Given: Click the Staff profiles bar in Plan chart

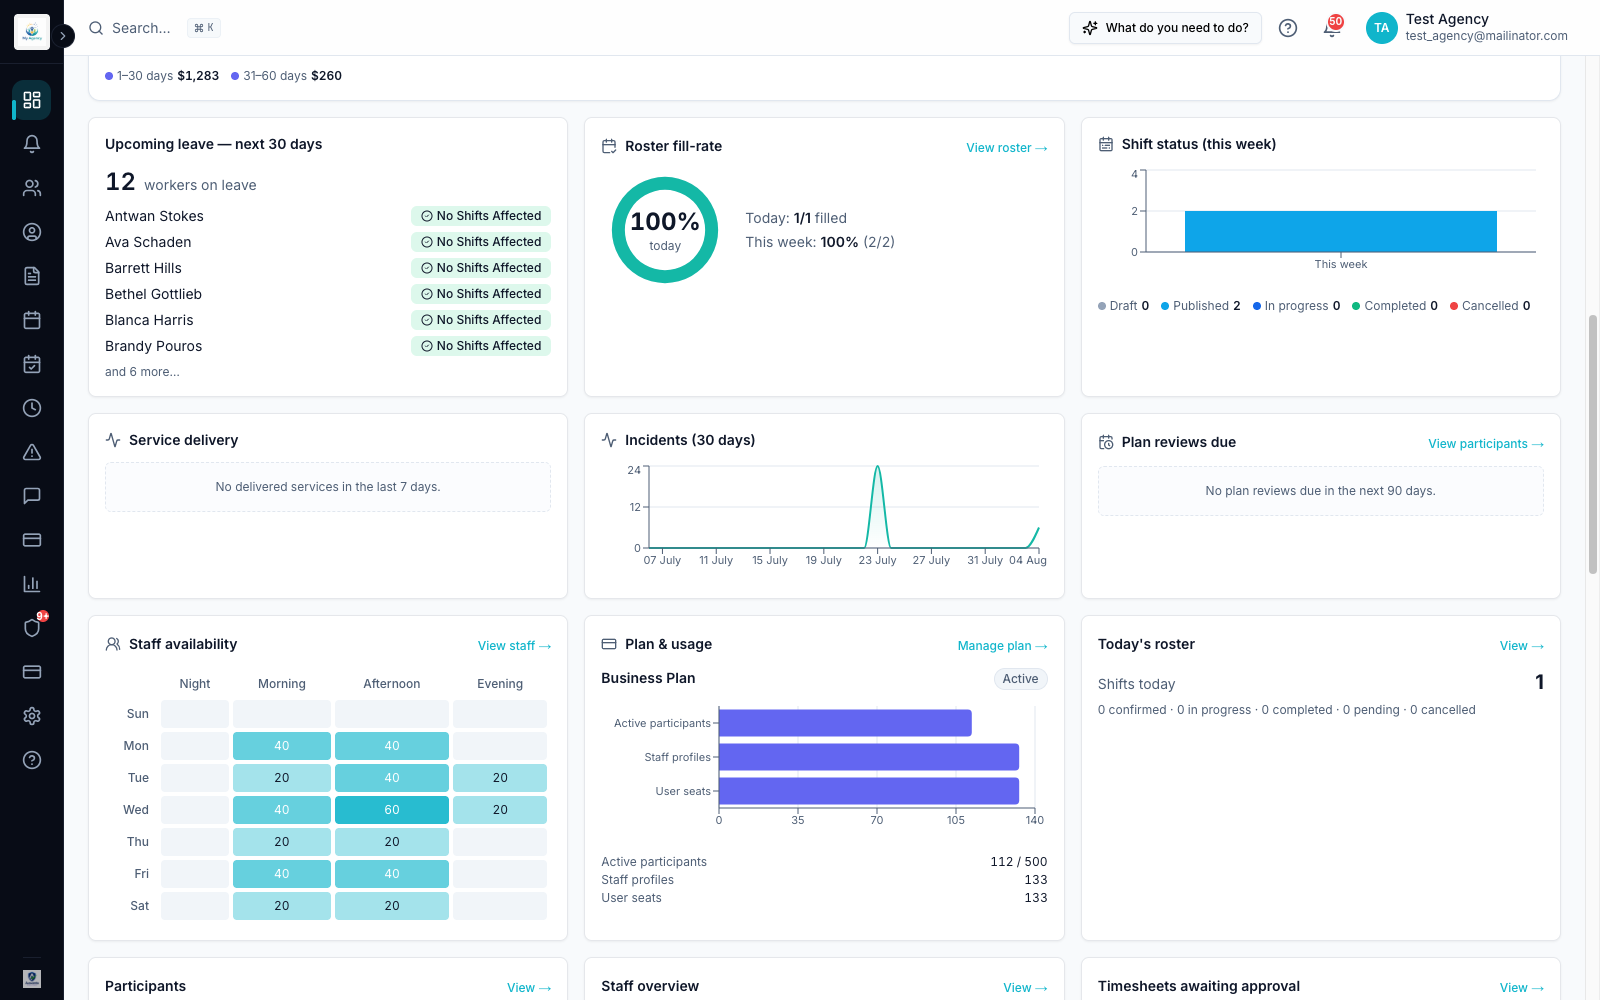Looking at the screenshot, I should (869, 757).
